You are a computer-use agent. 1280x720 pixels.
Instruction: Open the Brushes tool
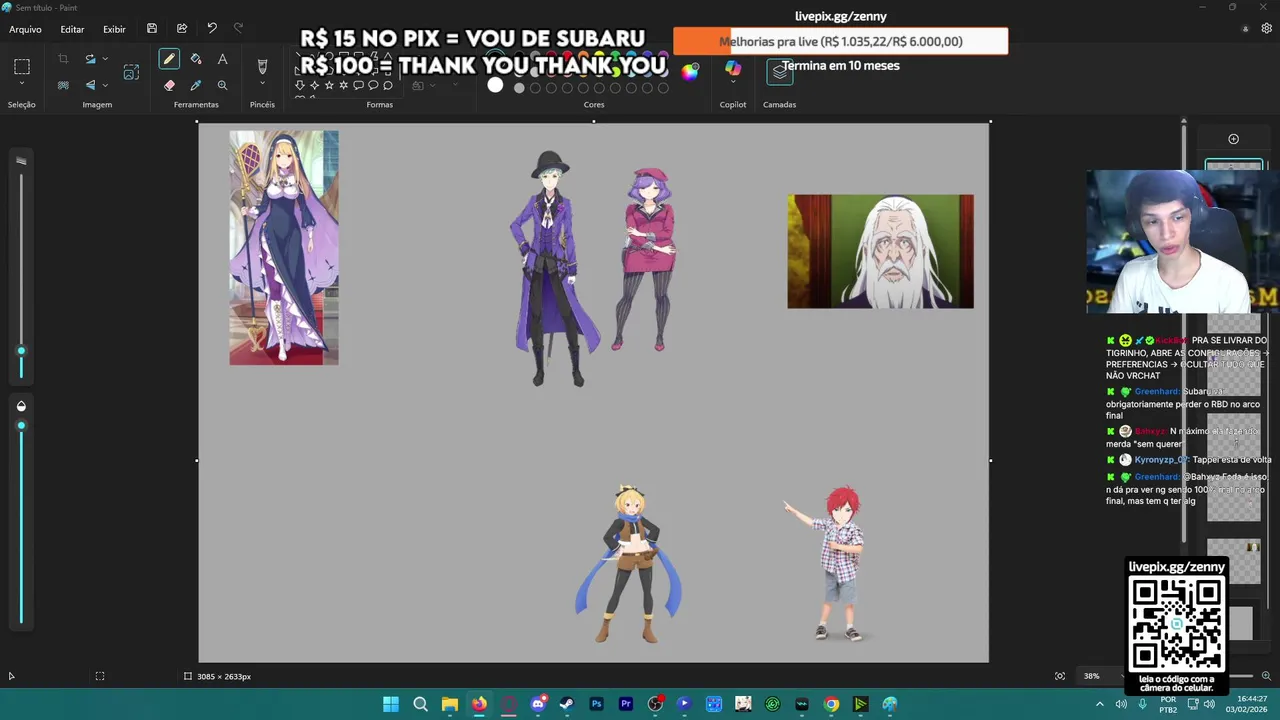click(x=262, y=66)
